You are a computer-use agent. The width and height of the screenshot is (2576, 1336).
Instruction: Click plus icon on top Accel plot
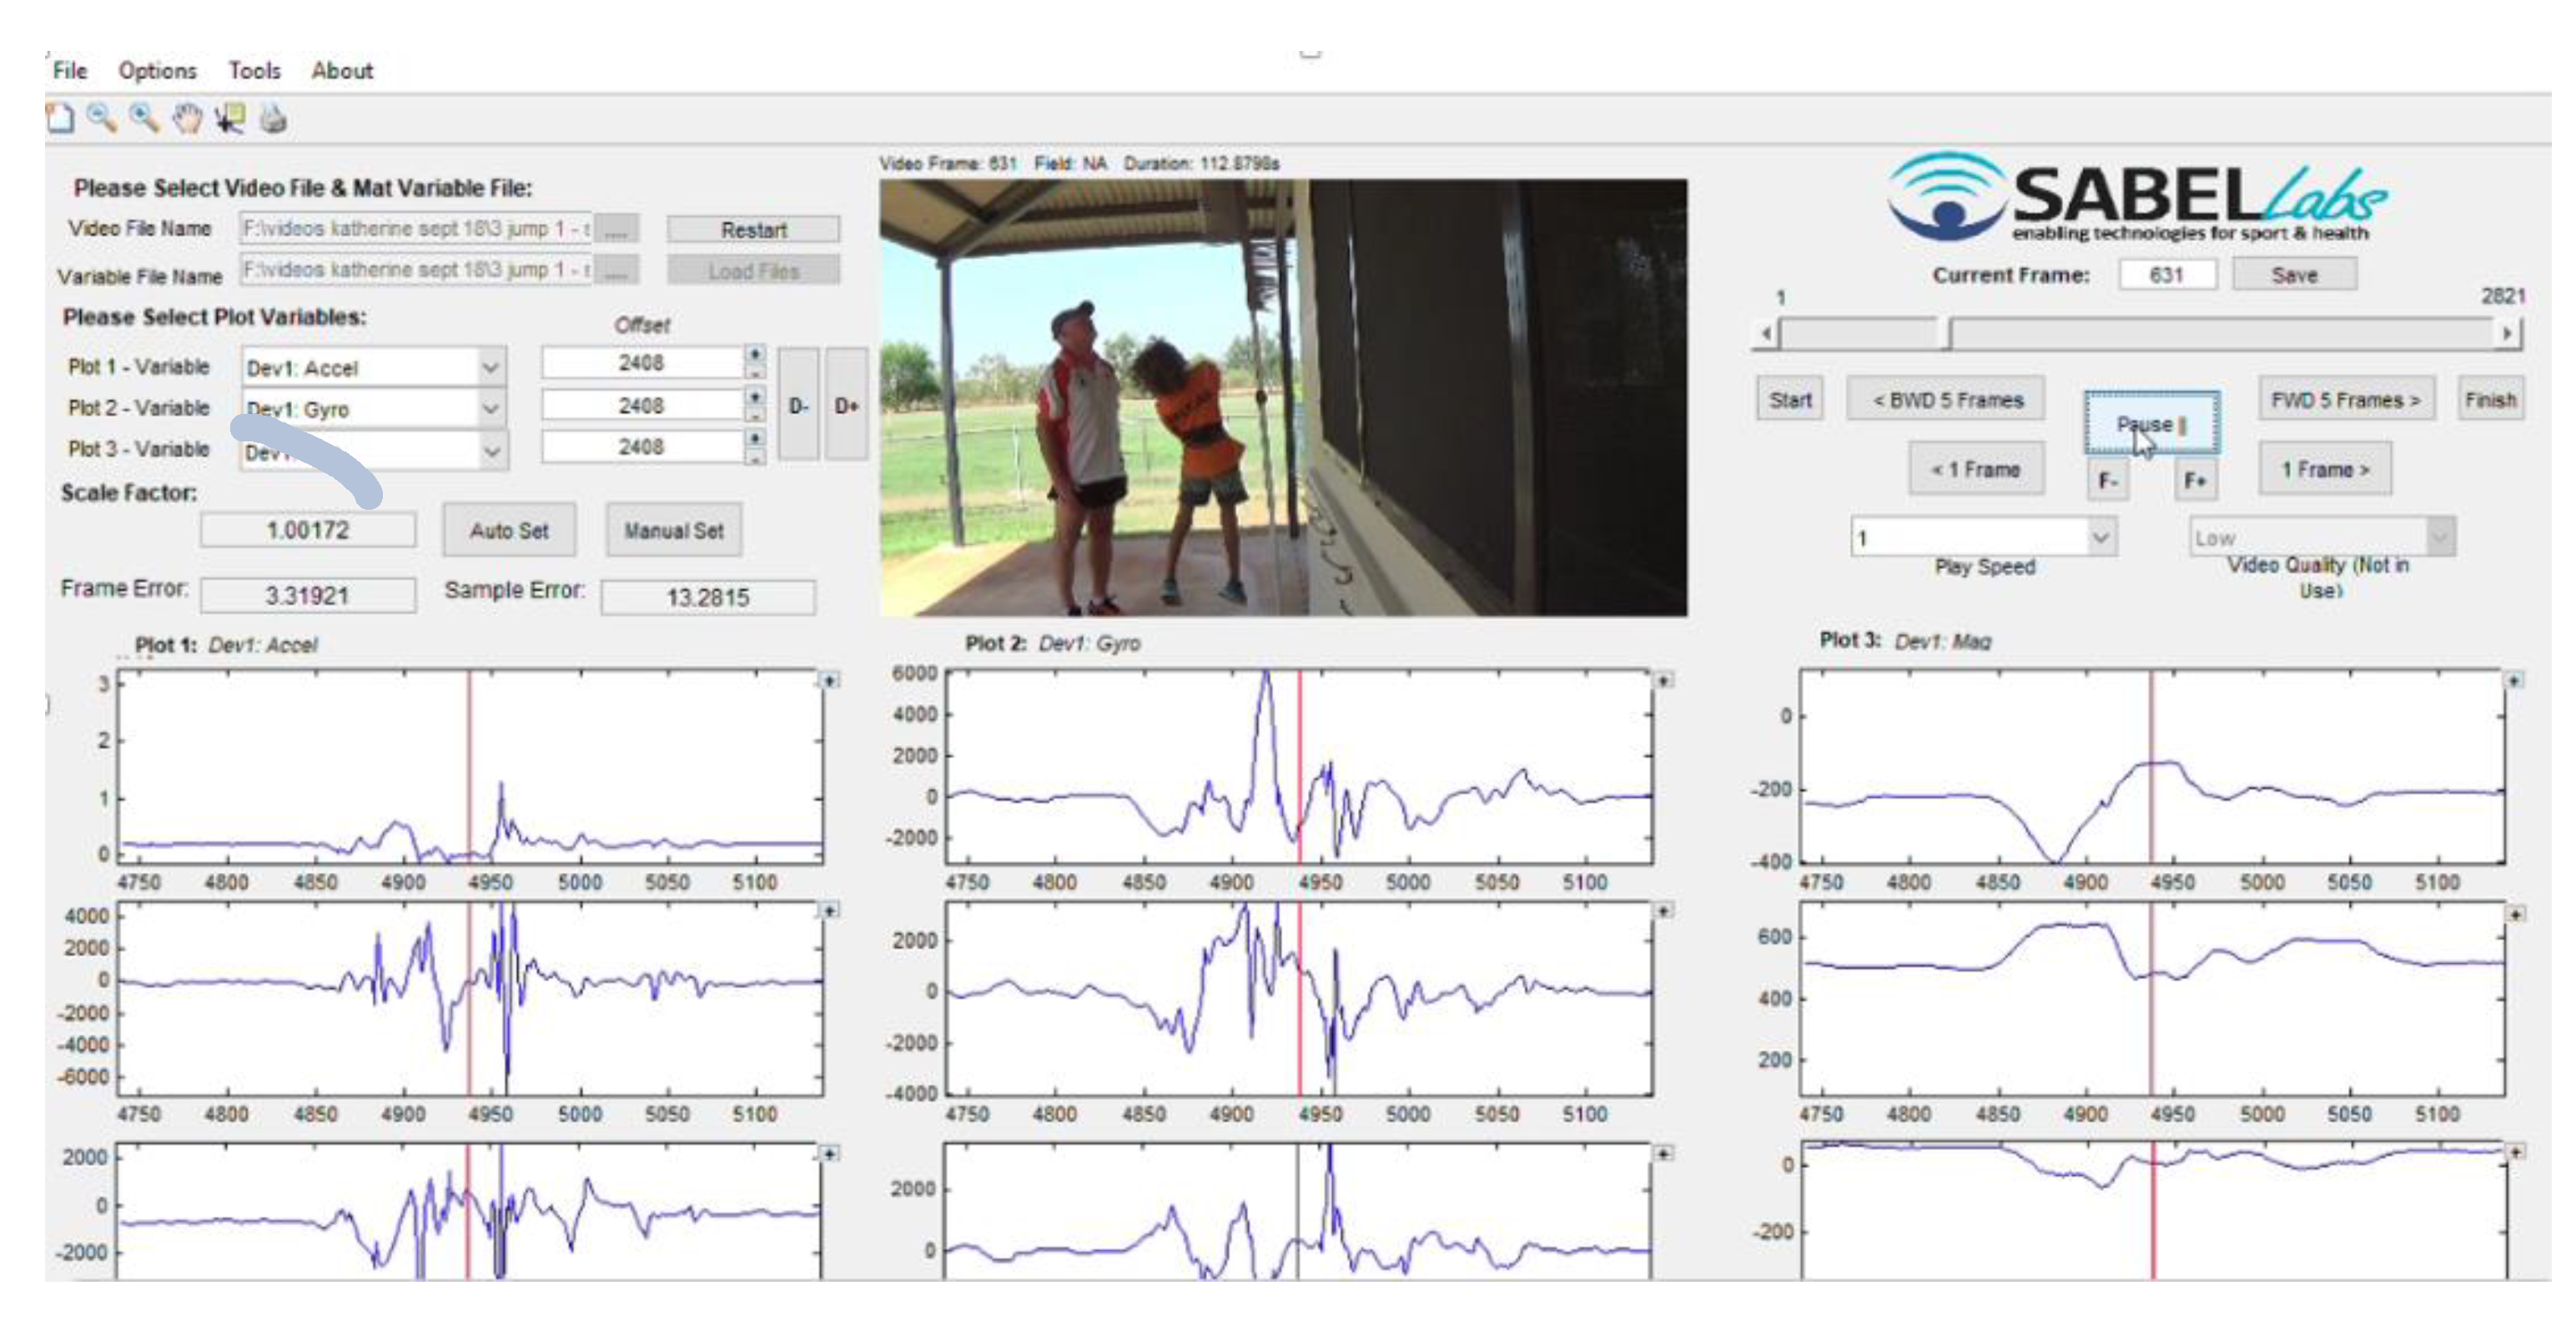pyautogui.click(x=829, y=681)
